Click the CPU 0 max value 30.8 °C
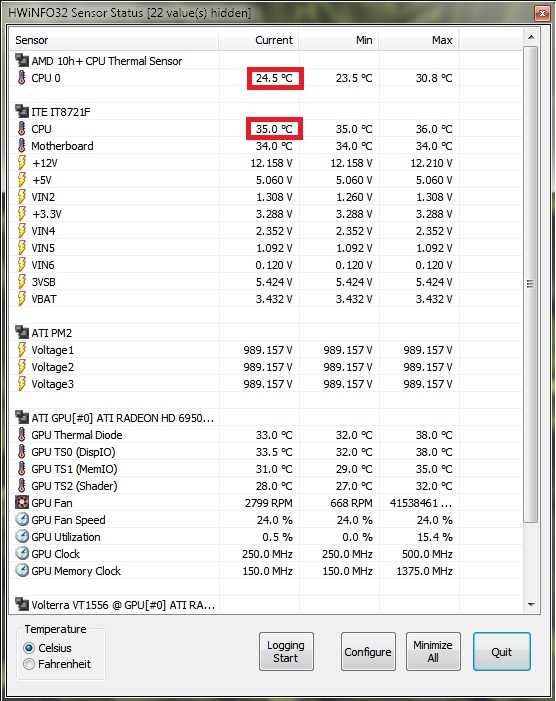556x701 pixels. point(434,78)
